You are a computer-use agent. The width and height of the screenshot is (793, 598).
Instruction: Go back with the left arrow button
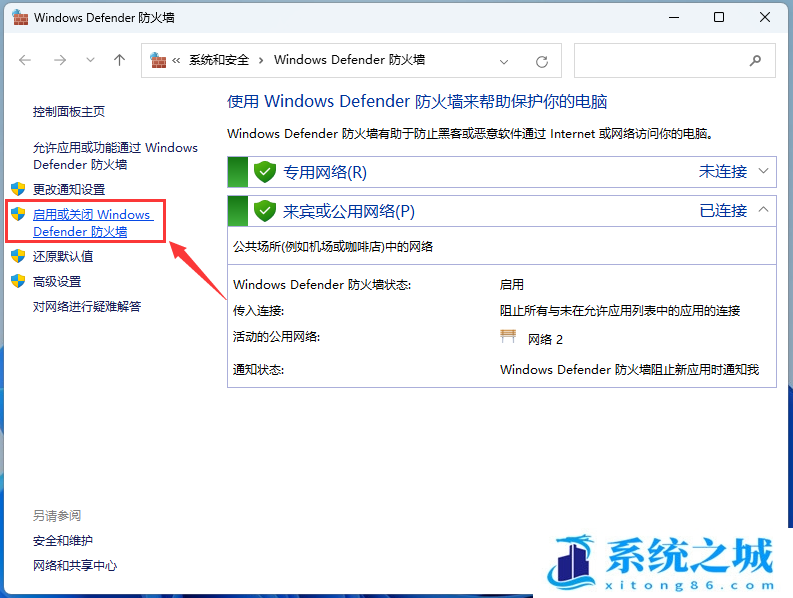click(25, 60)
